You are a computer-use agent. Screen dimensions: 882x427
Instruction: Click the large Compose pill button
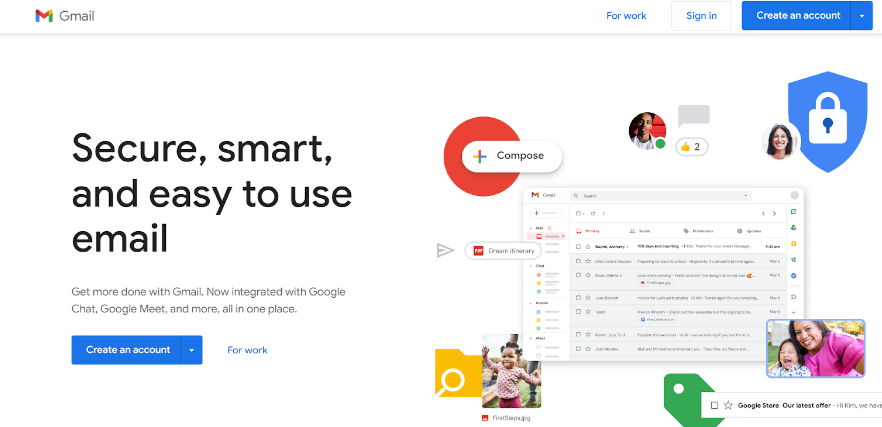coord(512,156)
